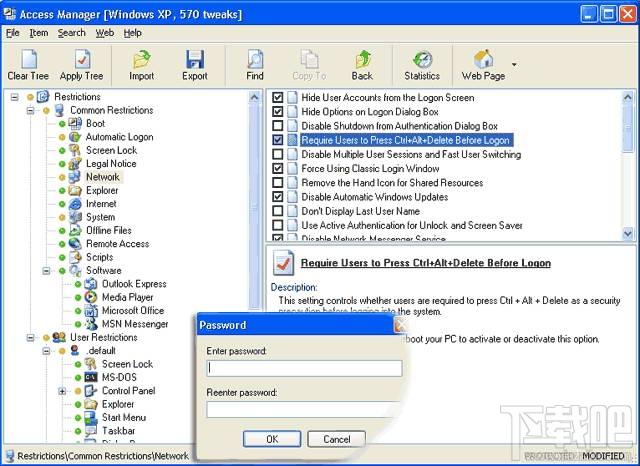Image resolution: width=640 pixels, height=466 pixels.
Task: Click the Web Page house icon
Action: click(483, 60)
